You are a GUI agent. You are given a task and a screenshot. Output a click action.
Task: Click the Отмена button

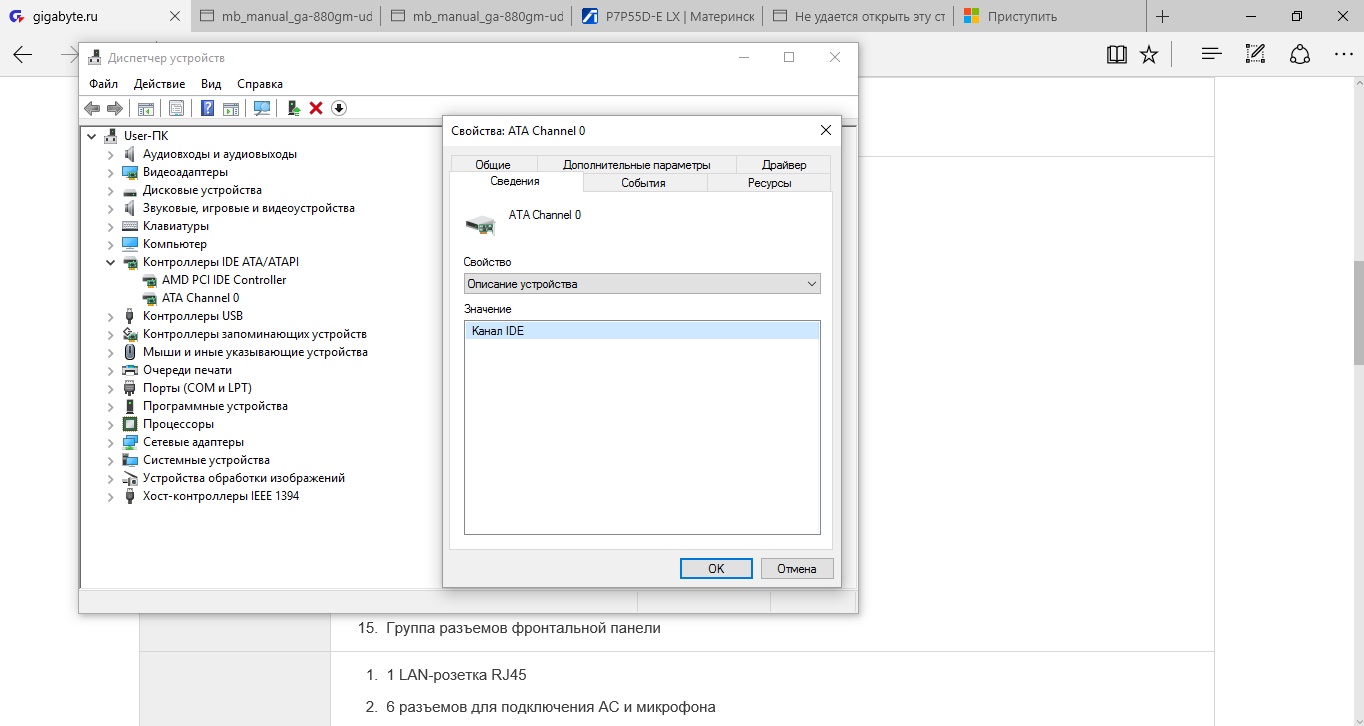797,568
